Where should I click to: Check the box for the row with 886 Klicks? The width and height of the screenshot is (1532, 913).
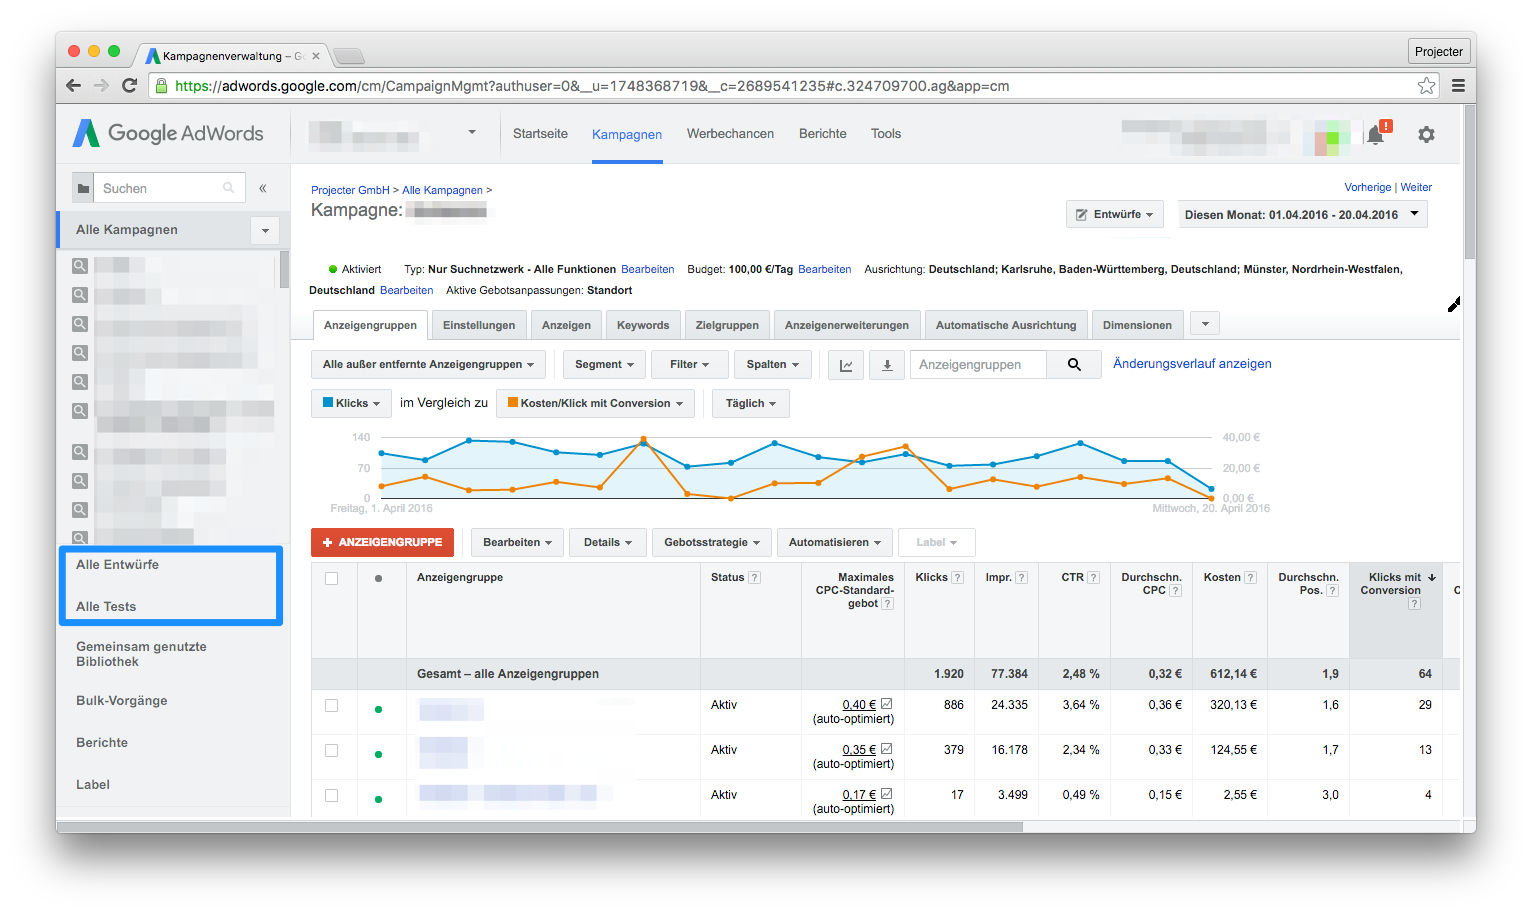tap(332, 706)
